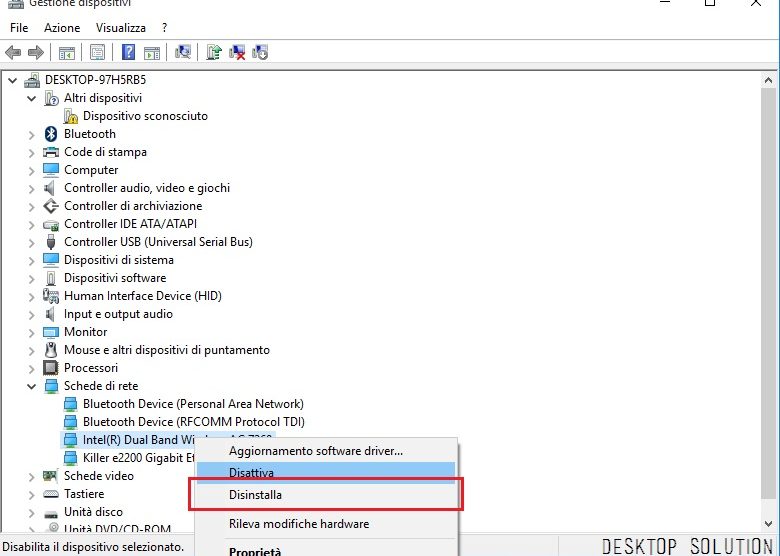Collapse the Schede di rete category

(32, 386)
